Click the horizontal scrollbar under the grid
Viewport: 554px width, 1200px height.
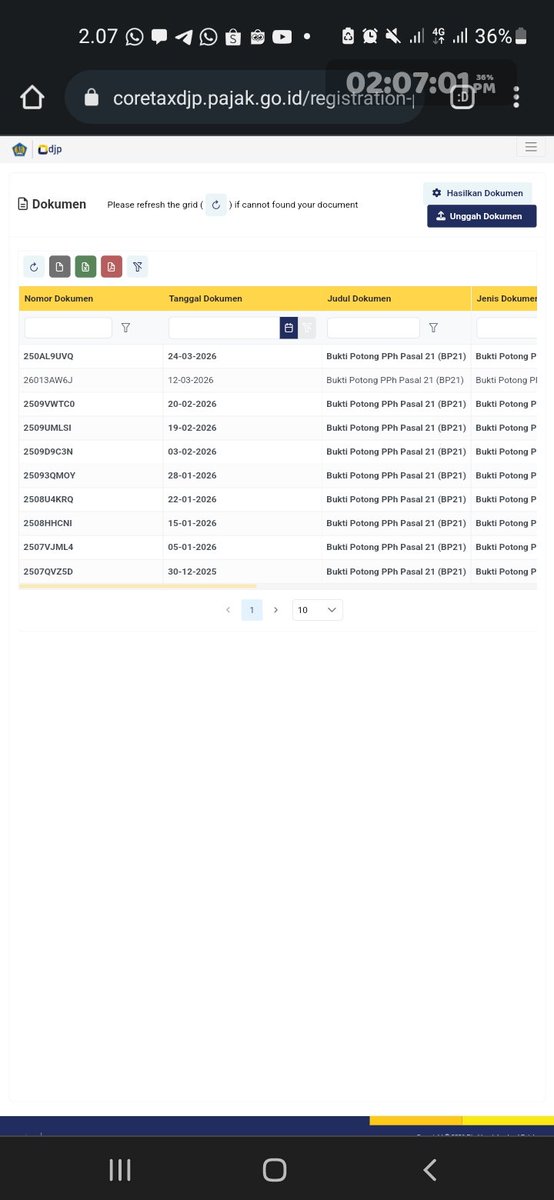click(138, 586)
